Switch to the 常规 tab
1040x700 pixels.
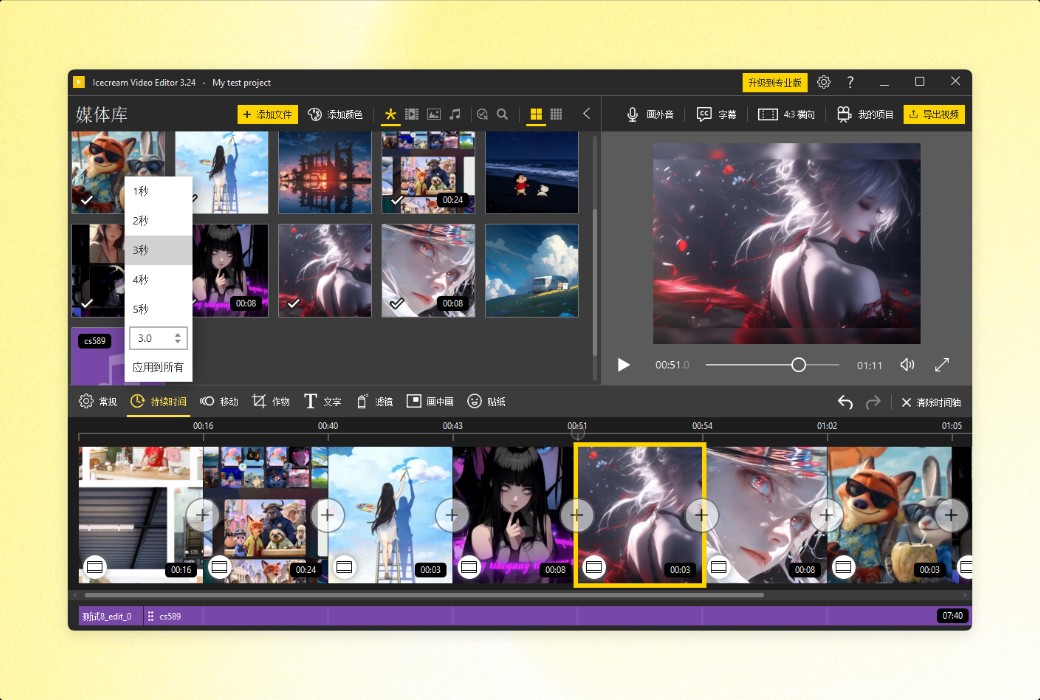[96, 400]
